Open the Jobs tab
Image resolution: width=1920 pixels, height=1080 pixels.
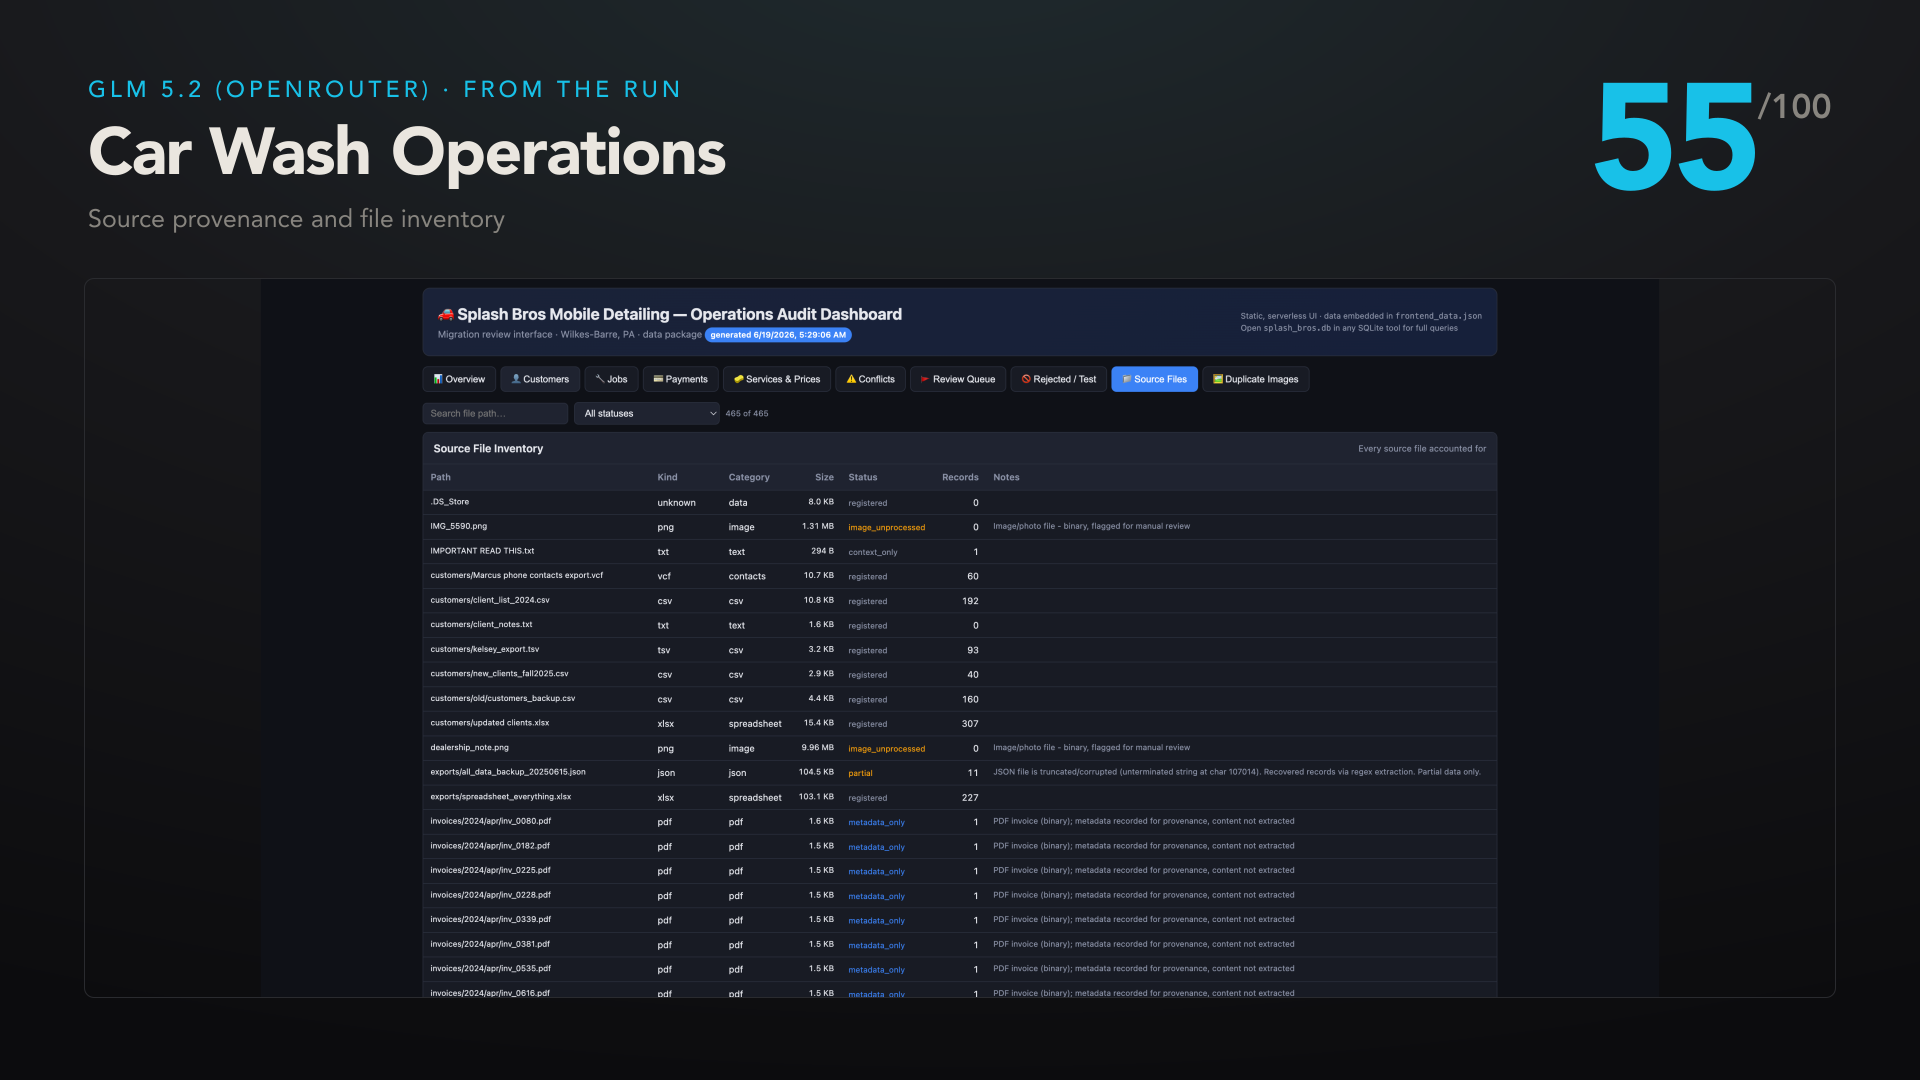(x=611, y=379)
